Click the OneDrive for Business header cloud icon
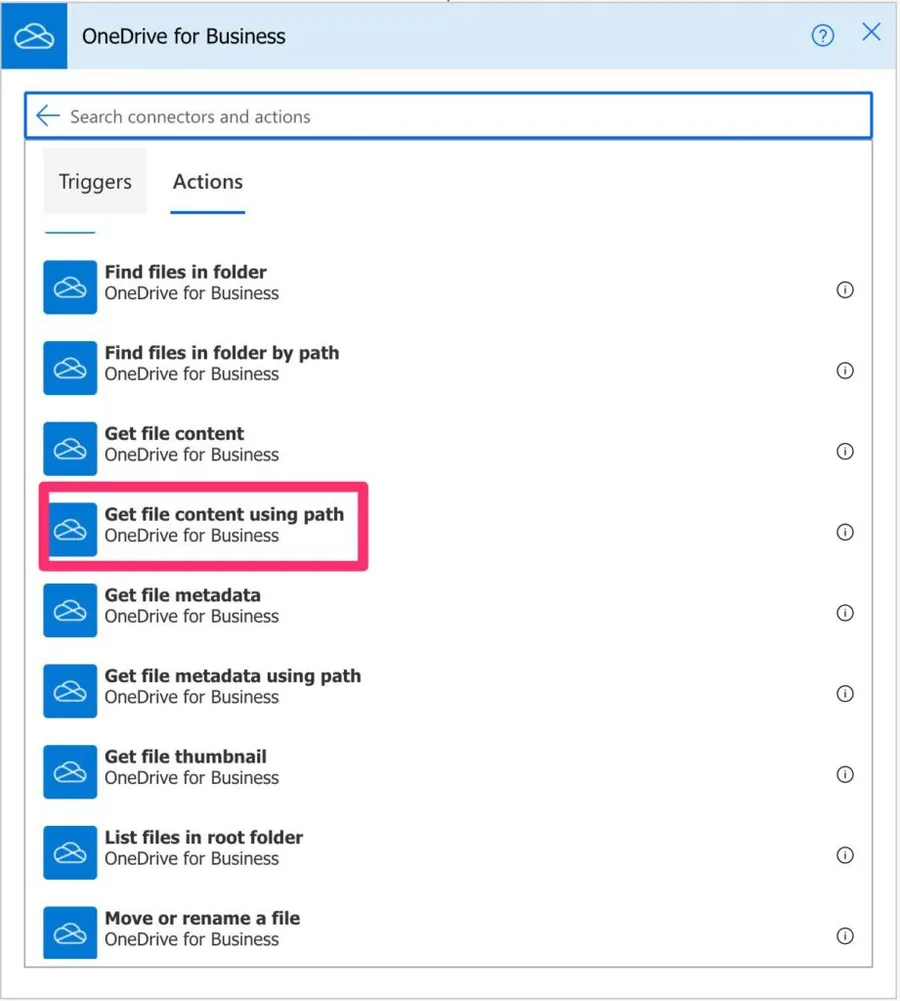Screen dimensions: 900x1001 34,37
